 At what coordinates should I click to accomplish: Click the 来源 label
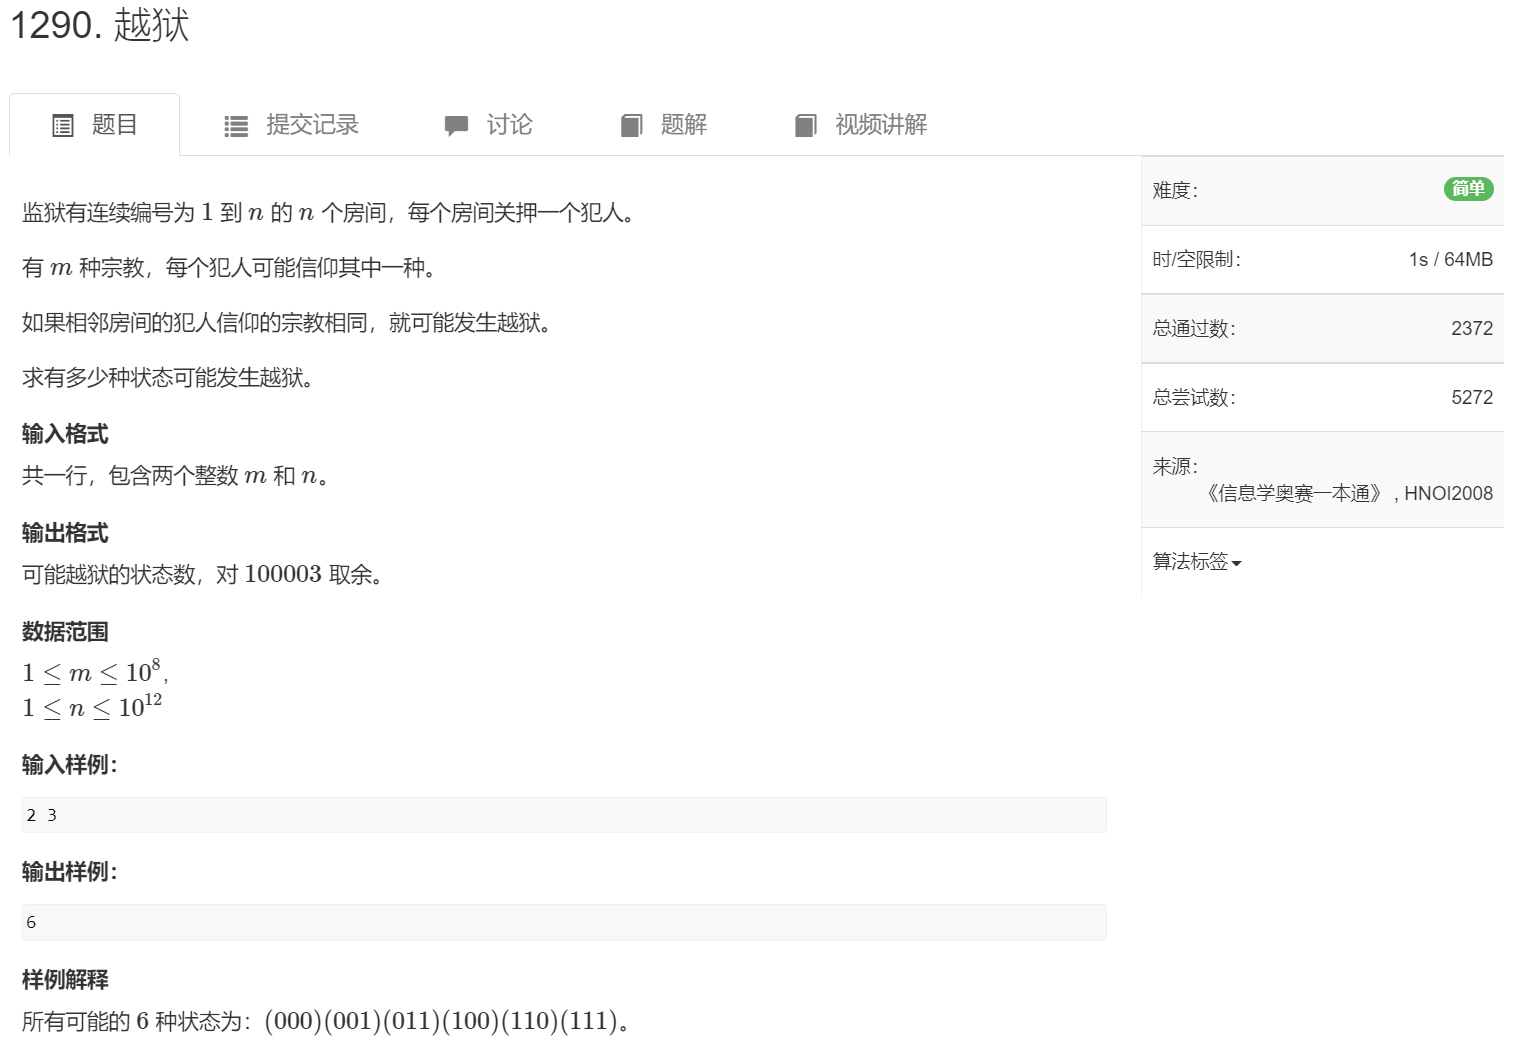point(1175,467)
